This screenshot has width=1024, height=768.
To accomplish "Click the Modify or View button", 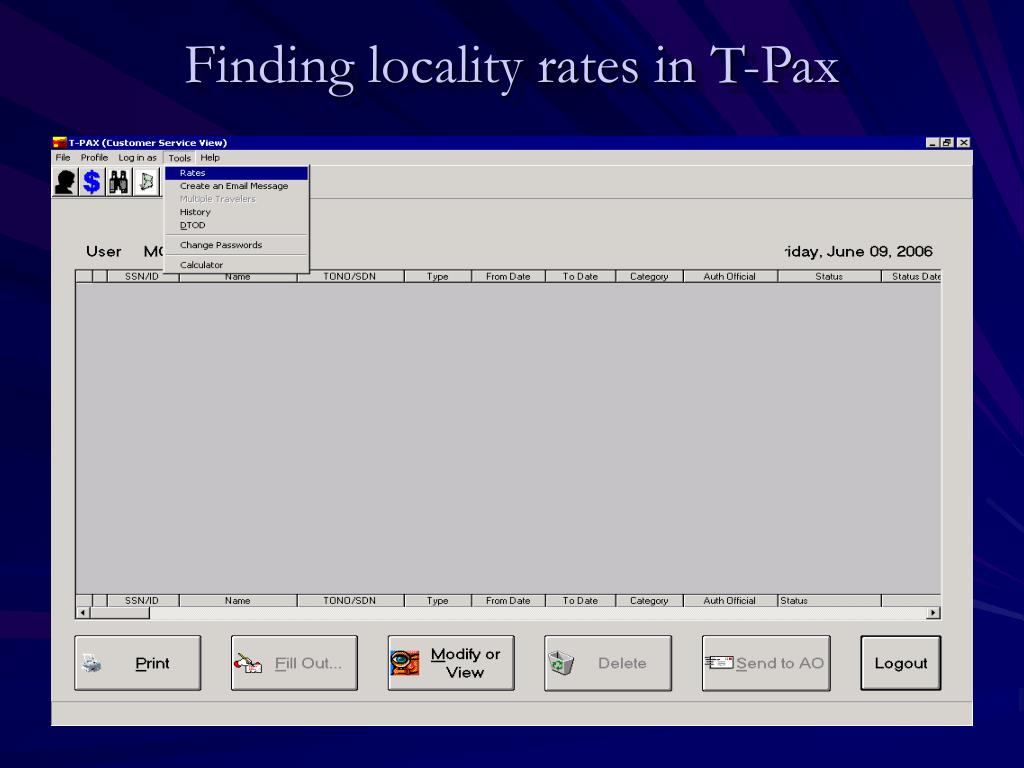I will 451,663.
